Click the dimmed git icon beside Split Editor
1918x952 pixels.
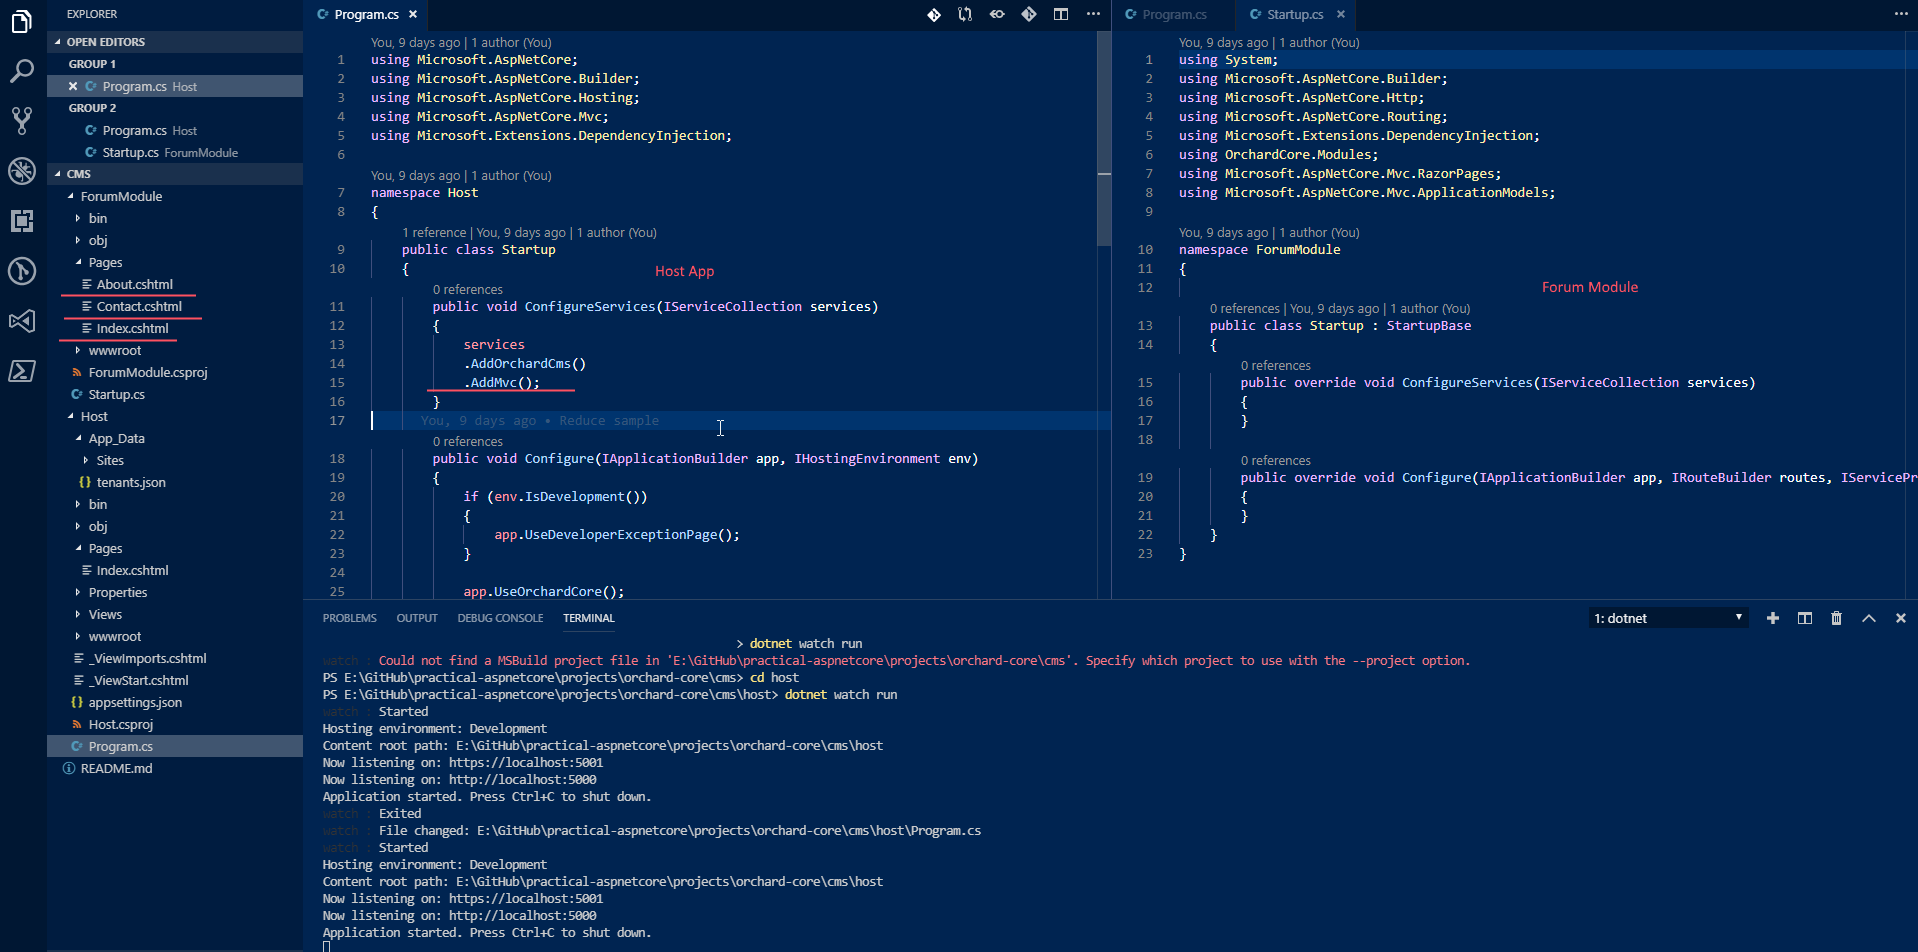pos(1029,14)
